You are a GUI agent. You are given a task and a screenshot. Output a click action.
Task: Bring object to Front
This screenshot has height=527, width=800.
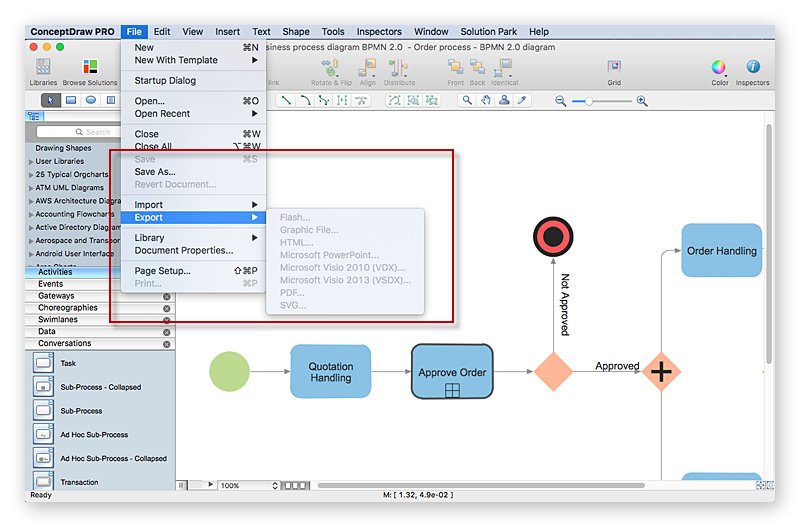tap(455, 67)
